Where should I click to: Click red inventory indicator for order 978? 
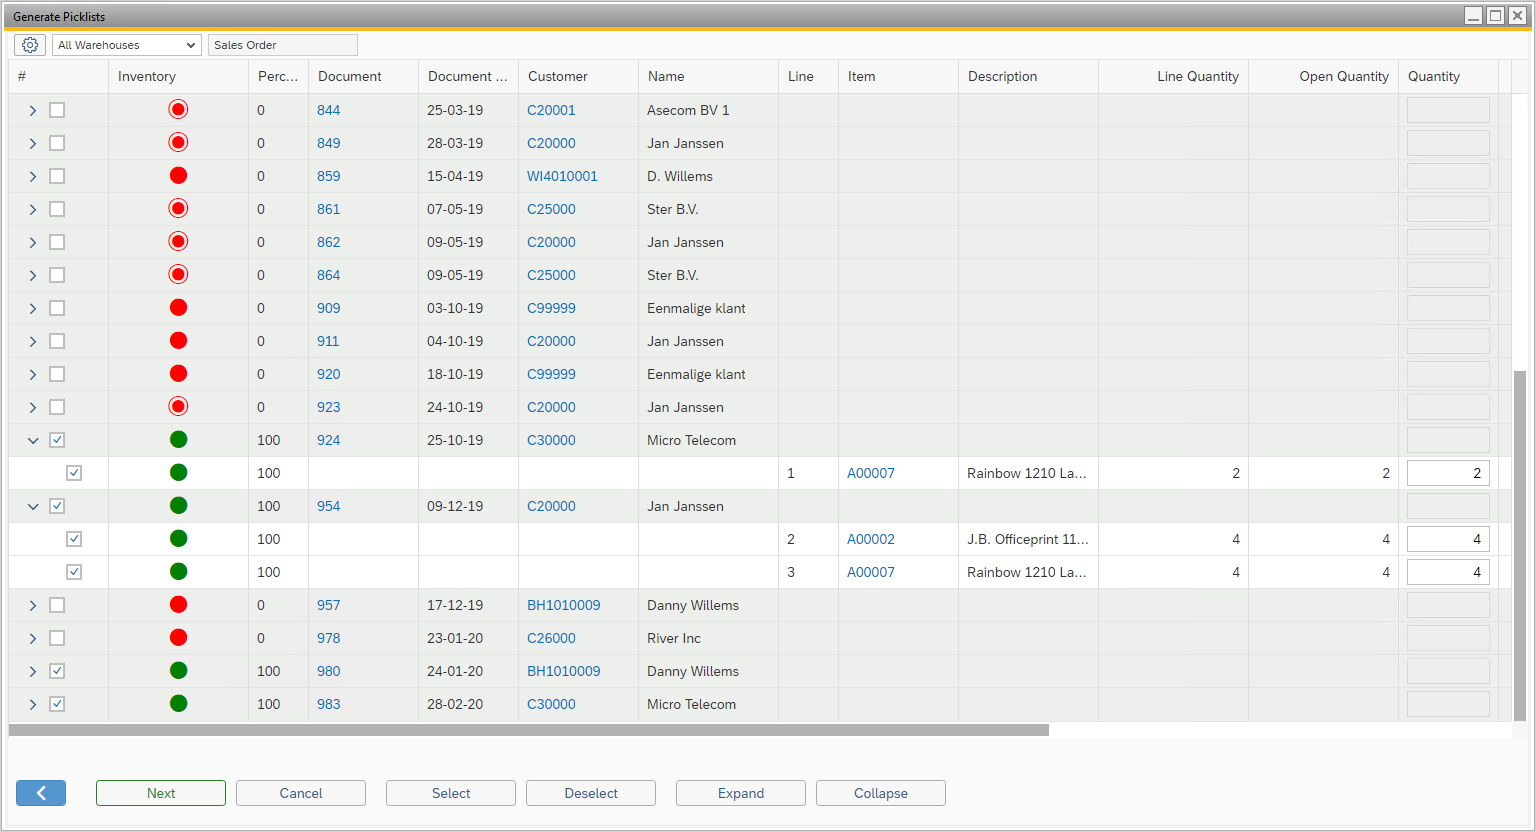[x=178, y=638]
